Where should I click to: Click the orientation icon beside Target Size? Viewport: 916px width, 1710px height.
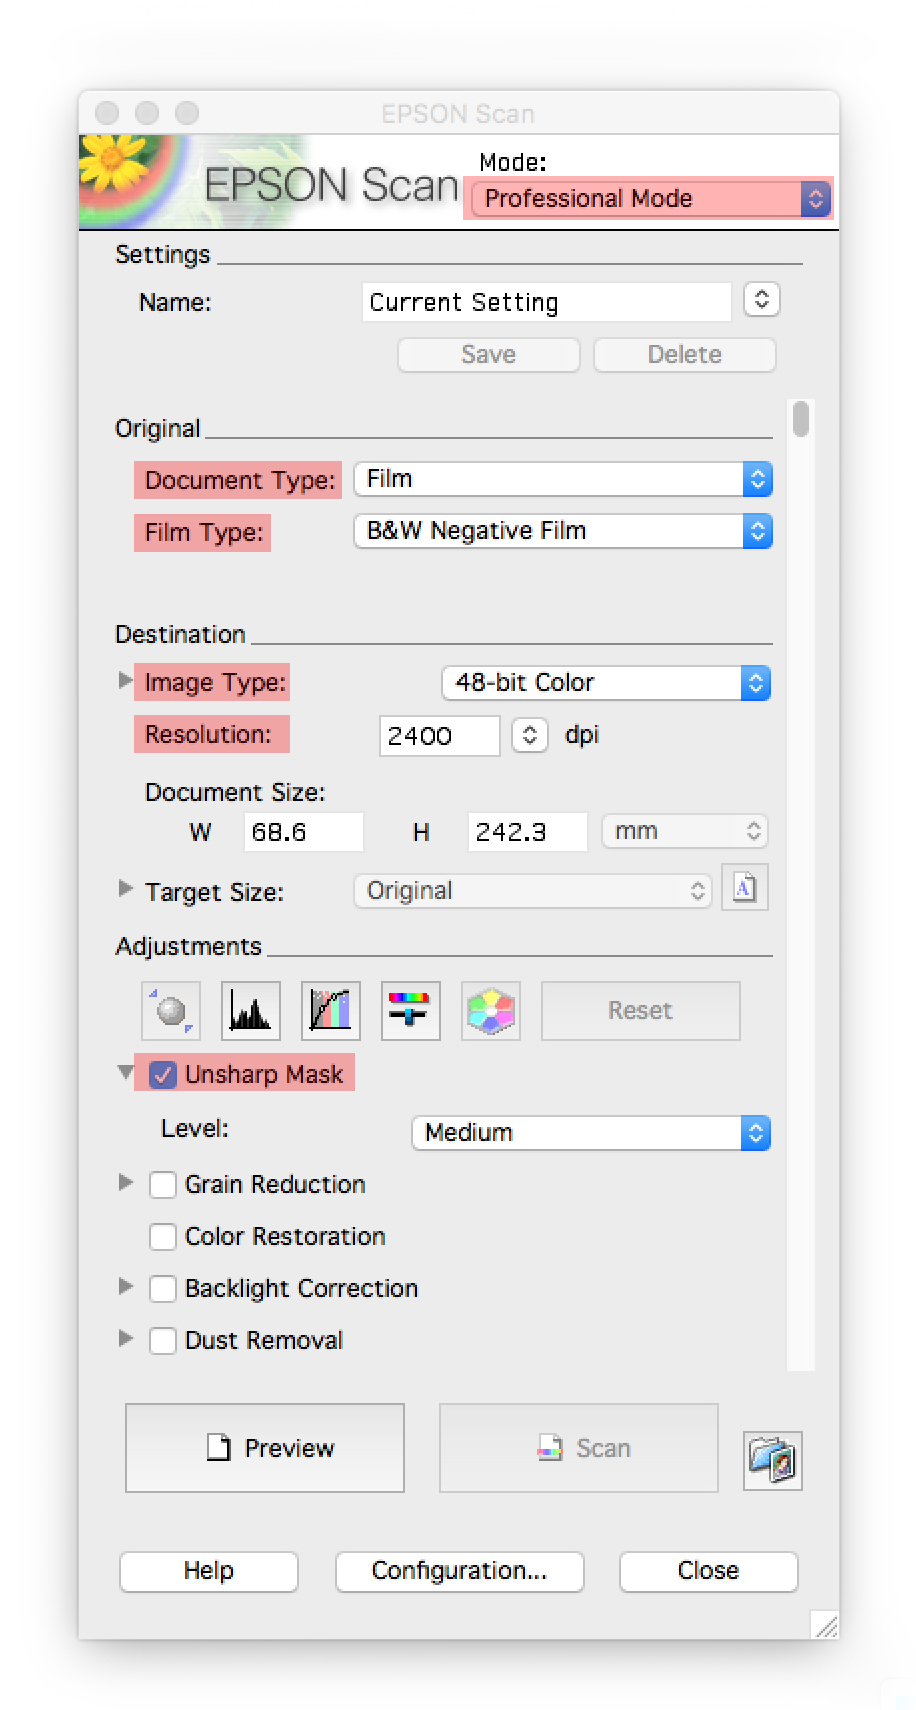pyautogui.click(x=745, y=887)
